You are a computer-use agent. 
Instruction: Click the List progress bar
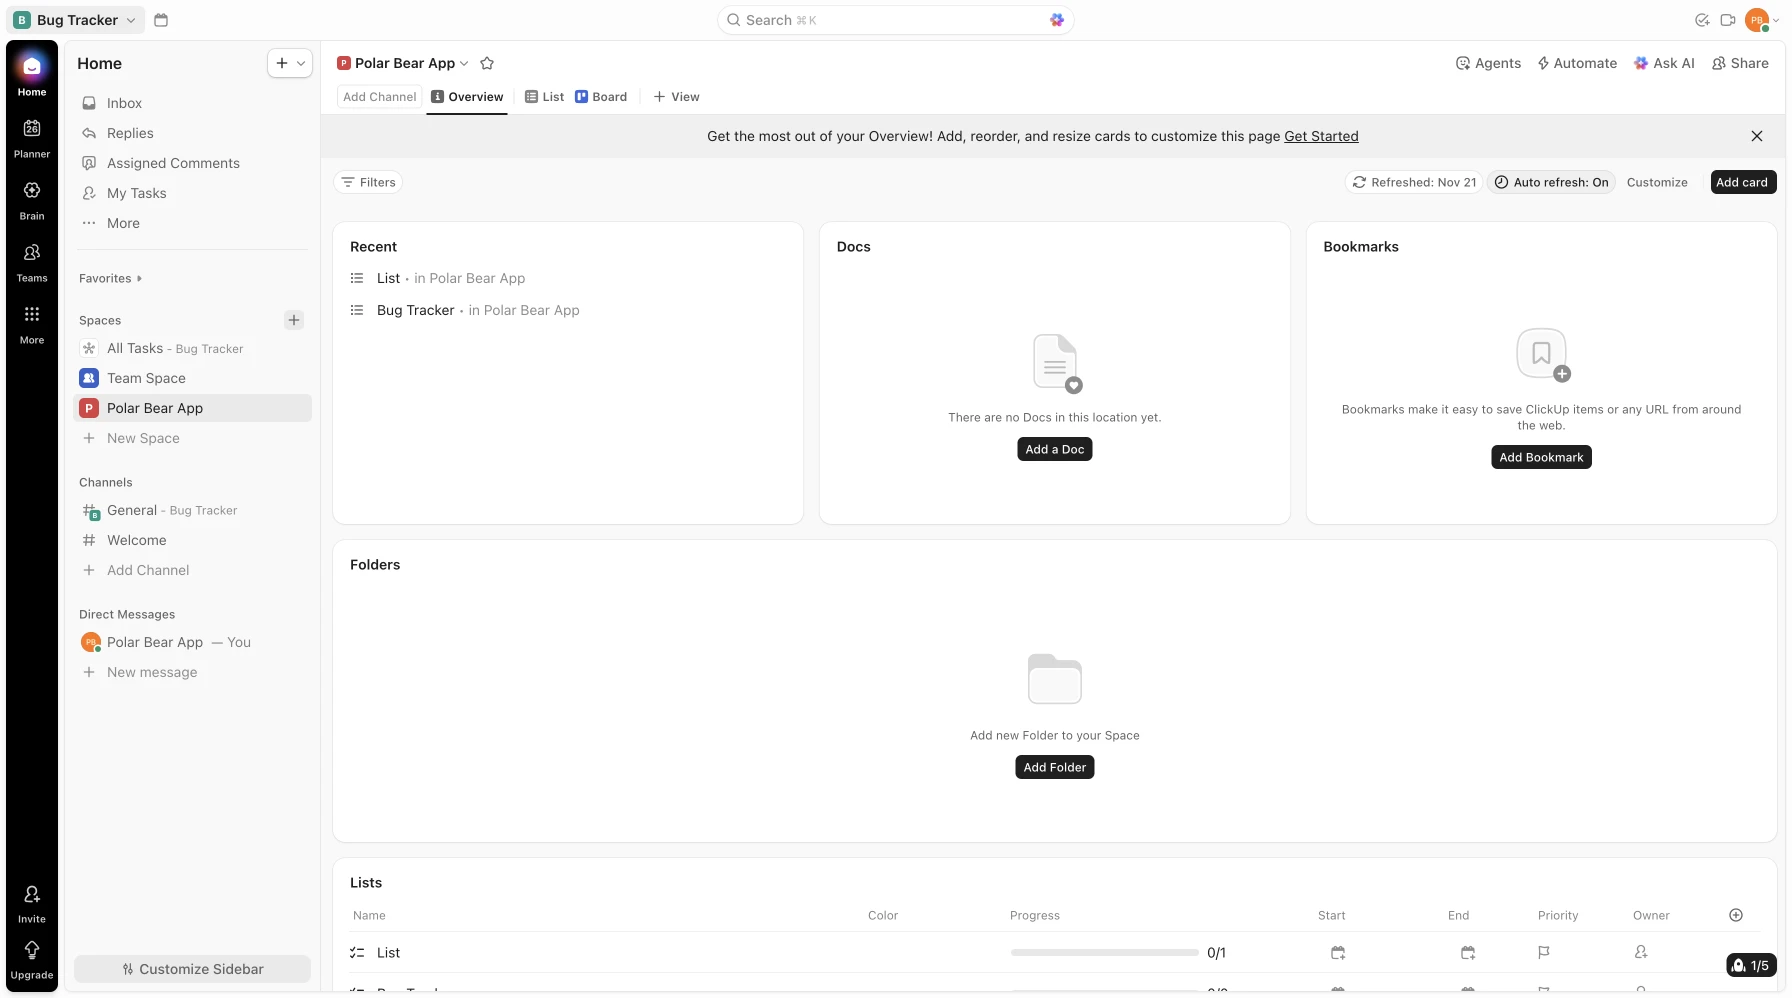click(x=1104, y=953)
